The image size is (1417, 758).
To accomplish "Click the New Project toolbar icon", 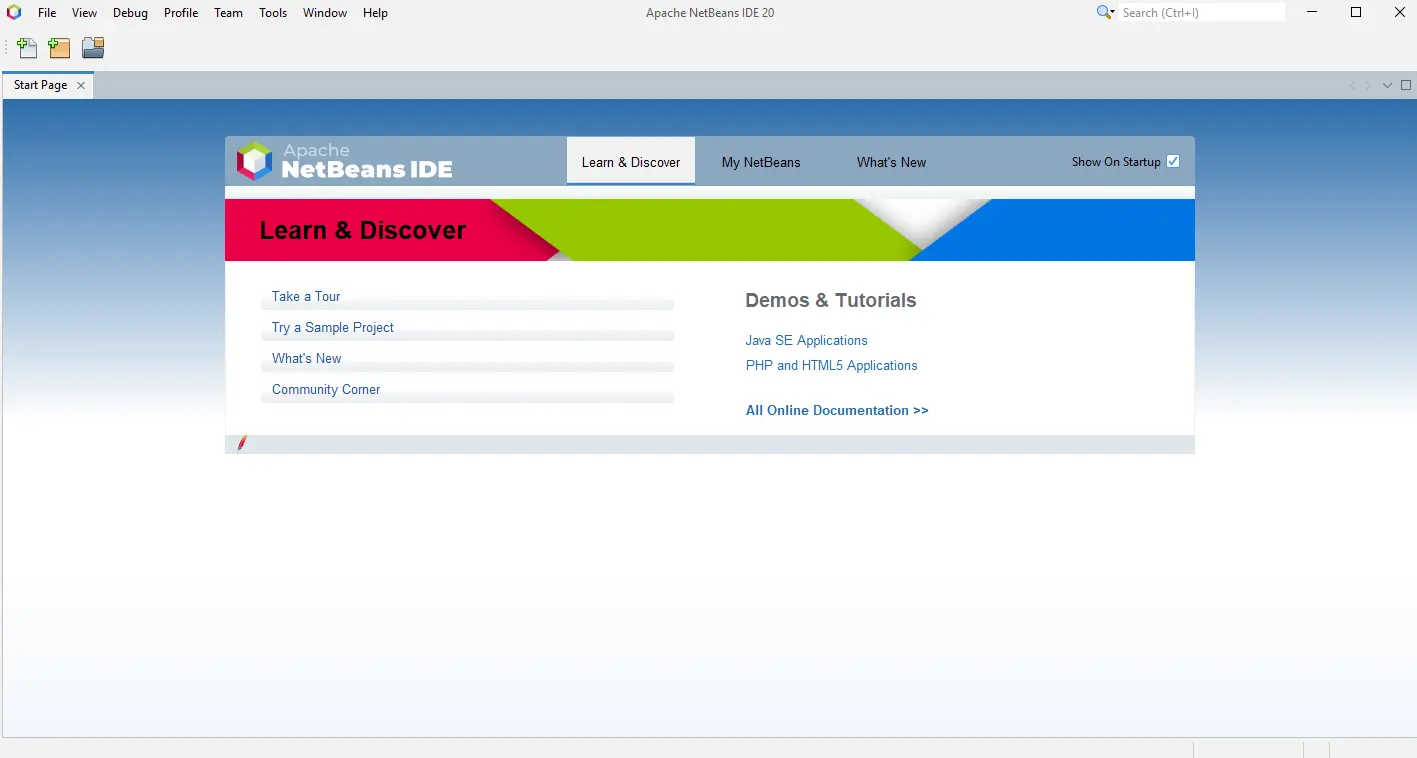I will click(x=60, y=48).
